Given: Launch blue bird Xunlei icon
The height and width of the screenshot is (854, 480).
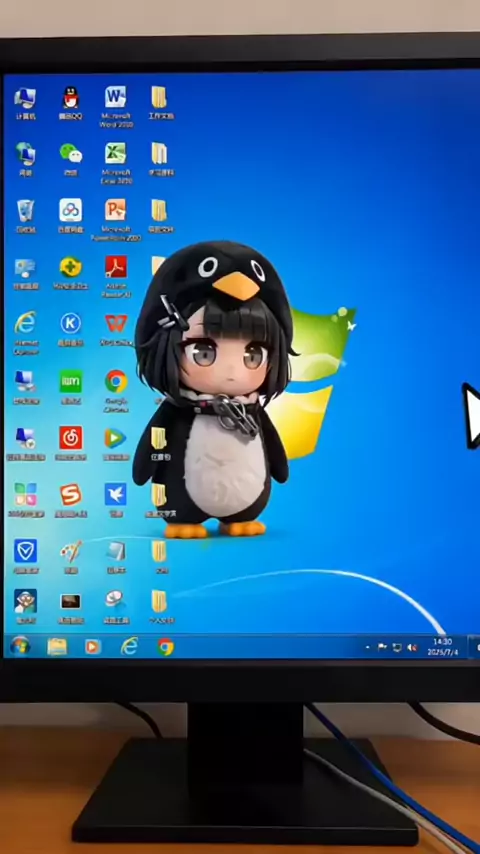Looking at the screenshot, I should (x=116, y=494).
